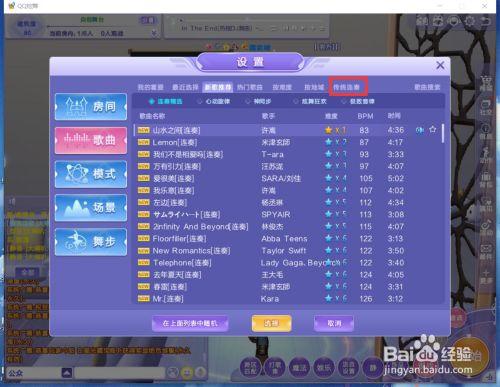Close the 设置 dialog with the X
Image resolution: width=500 pixels, height=387 pixels.
[440, 65]
